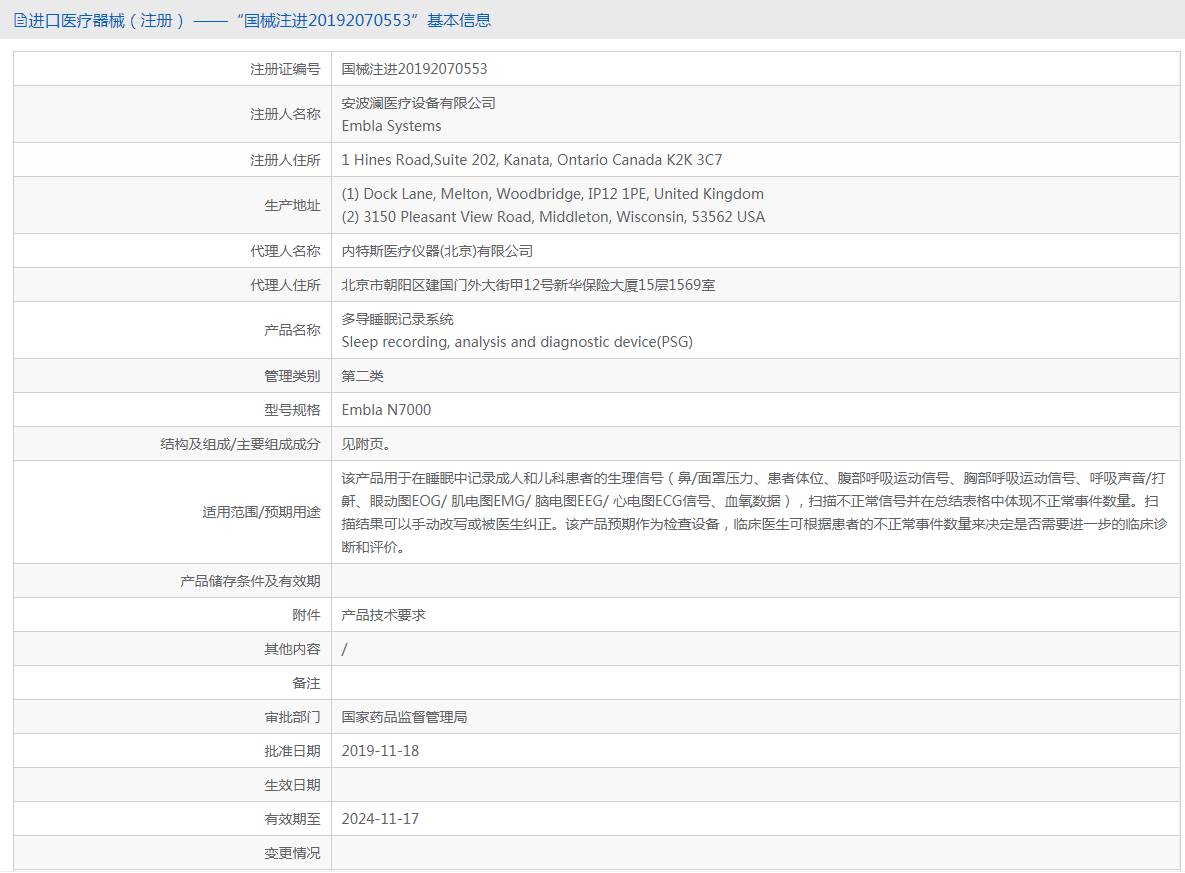Click the approval date 2019-11-18
This screenshot has width=1185, height=873.
380,751
